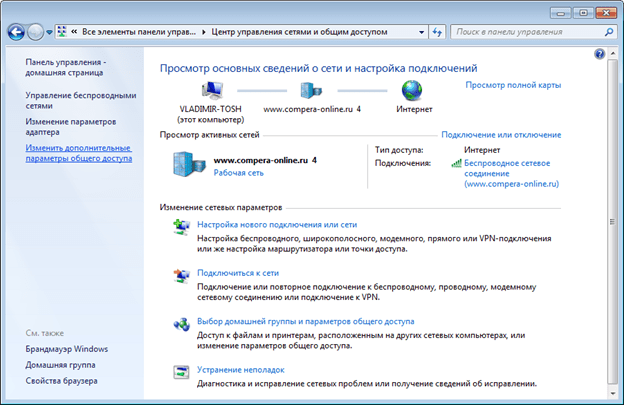624x405 pixels.
Task: Open 'Настройка нового подключения или сети'
Action: [x=277, y=224]
